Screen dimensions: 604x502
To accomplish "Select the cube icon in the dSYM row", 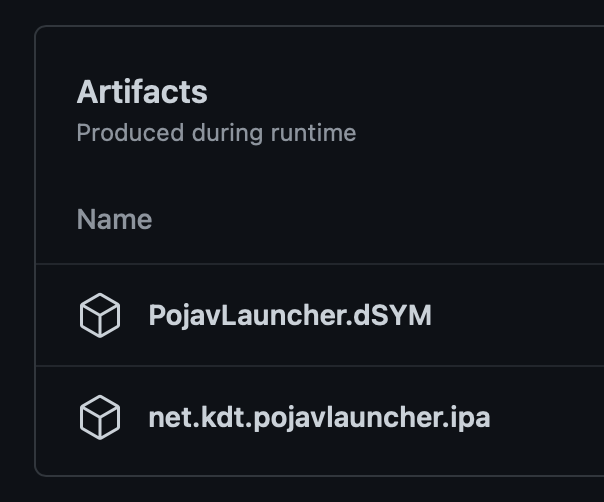I will (100, 316).
